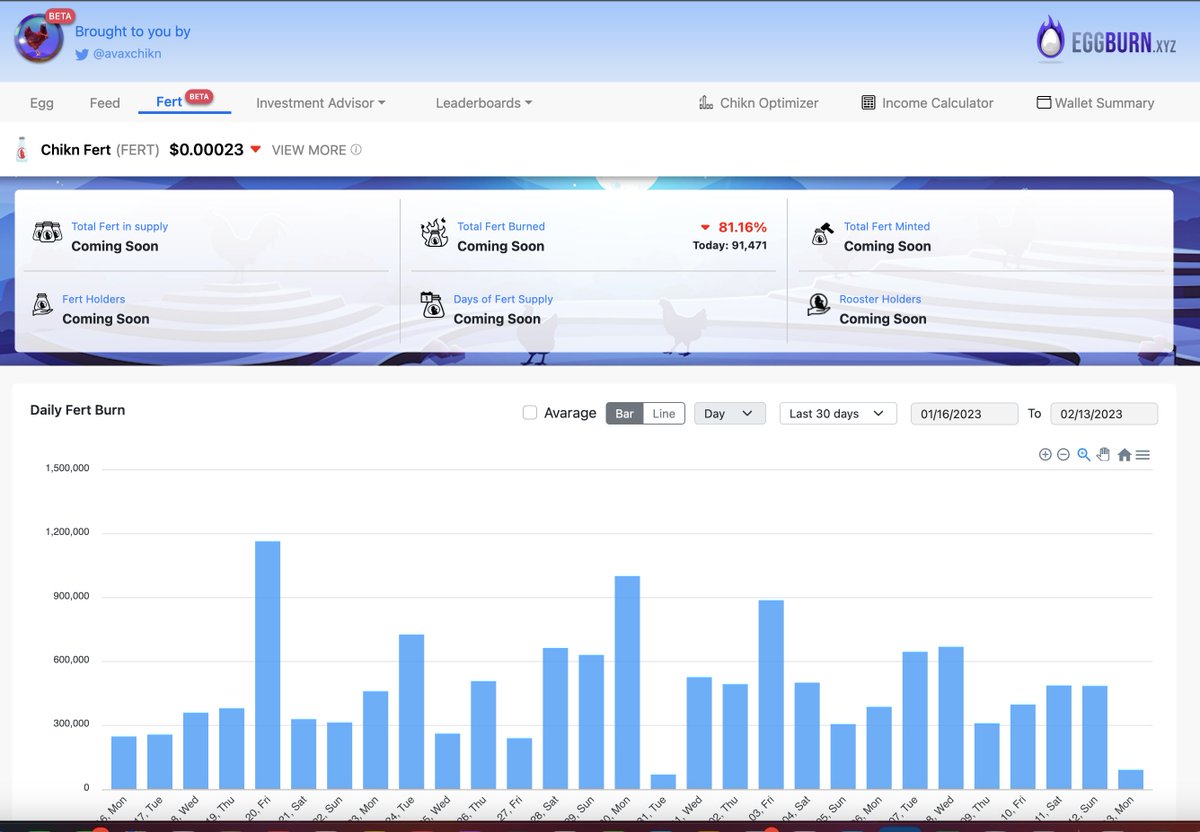
Task: Switch to the Egg tab
Action: click(42, 103)
